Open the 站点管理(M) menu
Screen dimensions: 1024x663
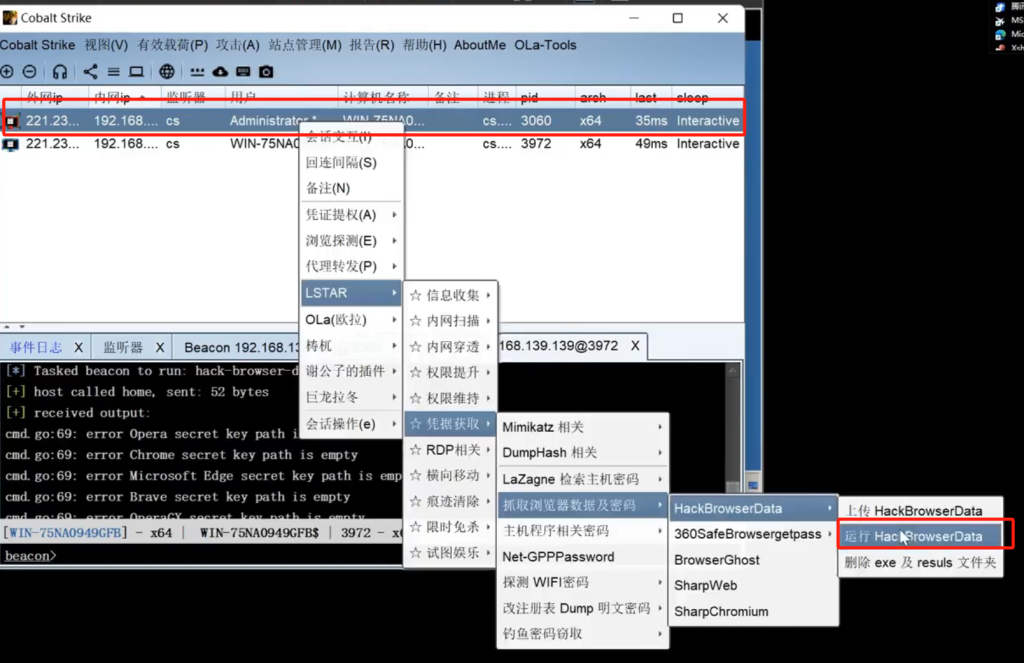pos(305,45)
